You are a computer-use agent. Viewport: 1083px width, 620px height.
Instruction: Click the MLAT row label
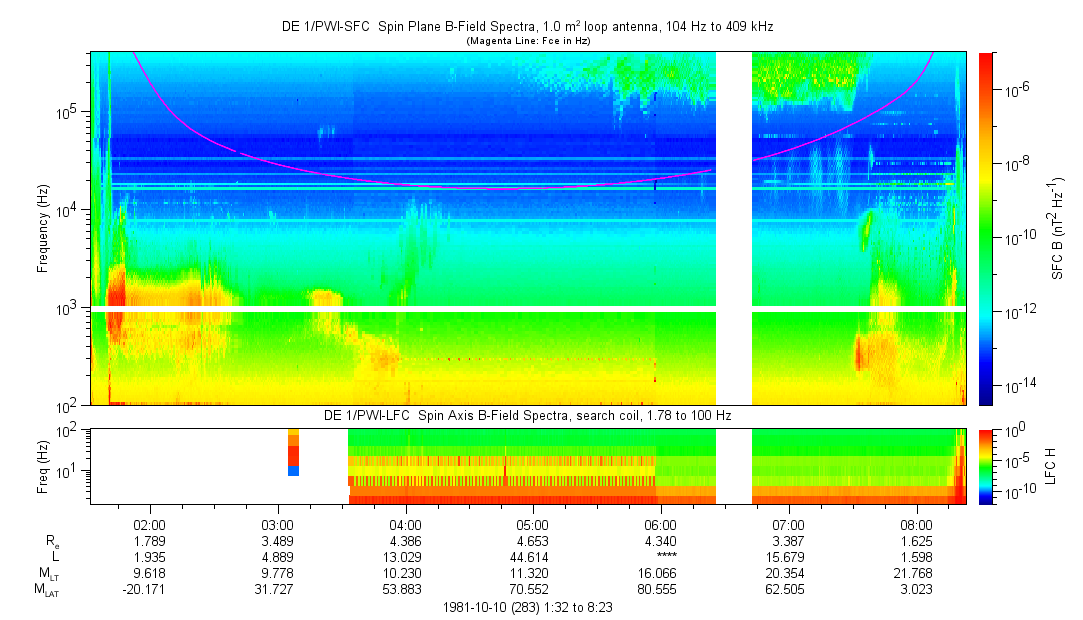(47, 590)
